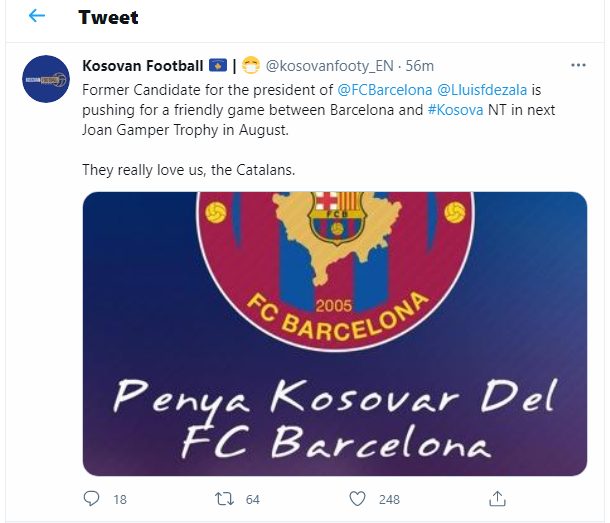Screen dimensions: 610x523
Task: Open the Penya Kosovar tweet image
Action: tap(335, 333)
